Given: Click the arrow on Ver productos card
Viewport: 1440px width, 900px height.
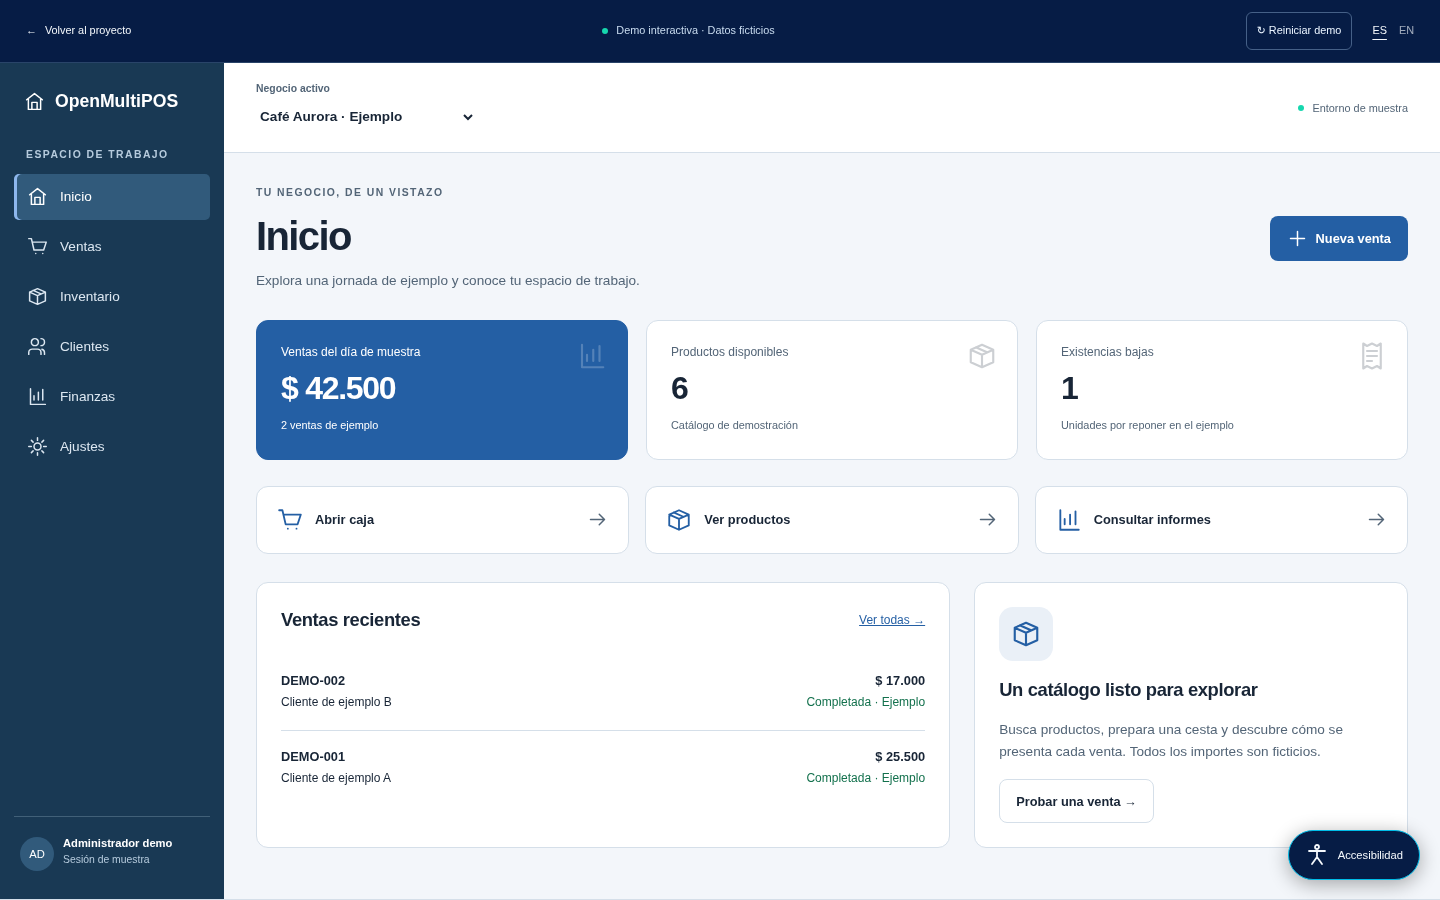Looking at the screenshot, I should [x=987, y=520].
